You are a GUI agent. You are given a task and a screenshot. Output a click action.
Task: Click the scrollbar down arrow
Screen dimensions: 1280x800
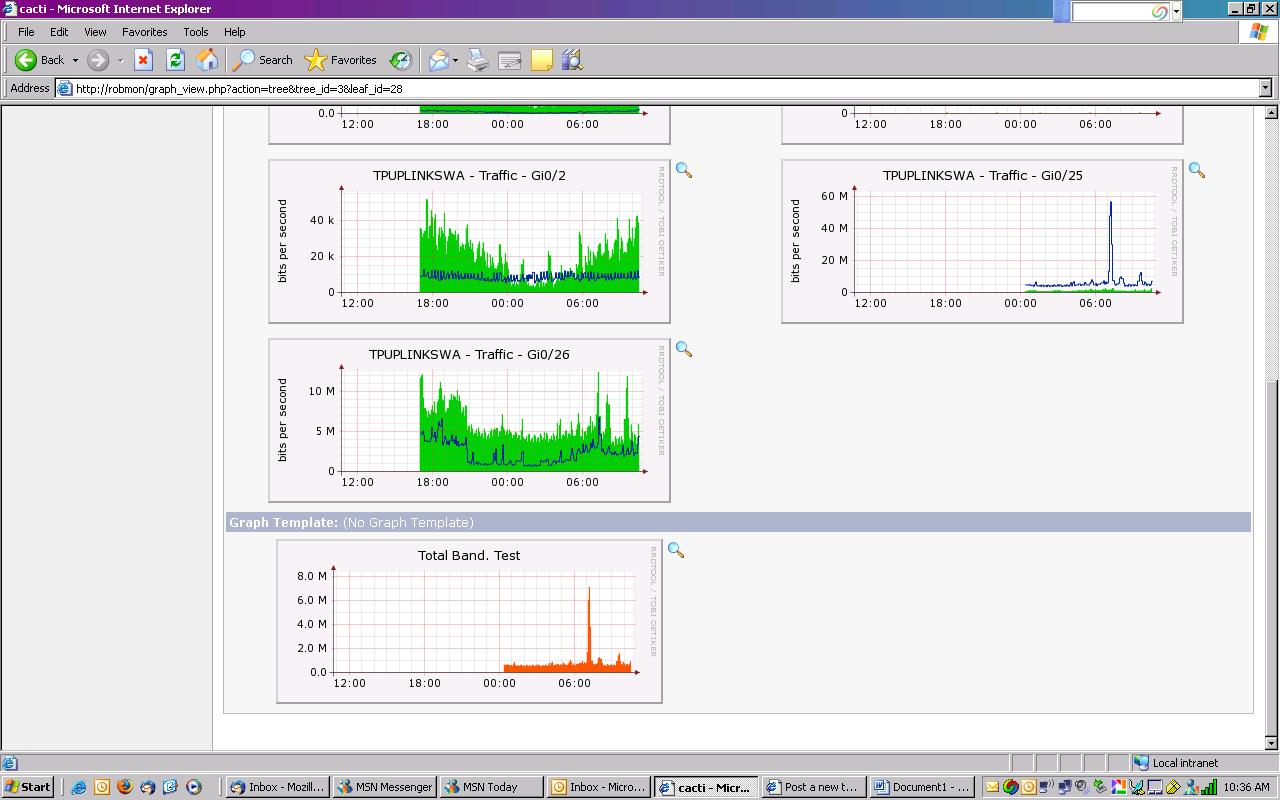(x=1272, y=743)
